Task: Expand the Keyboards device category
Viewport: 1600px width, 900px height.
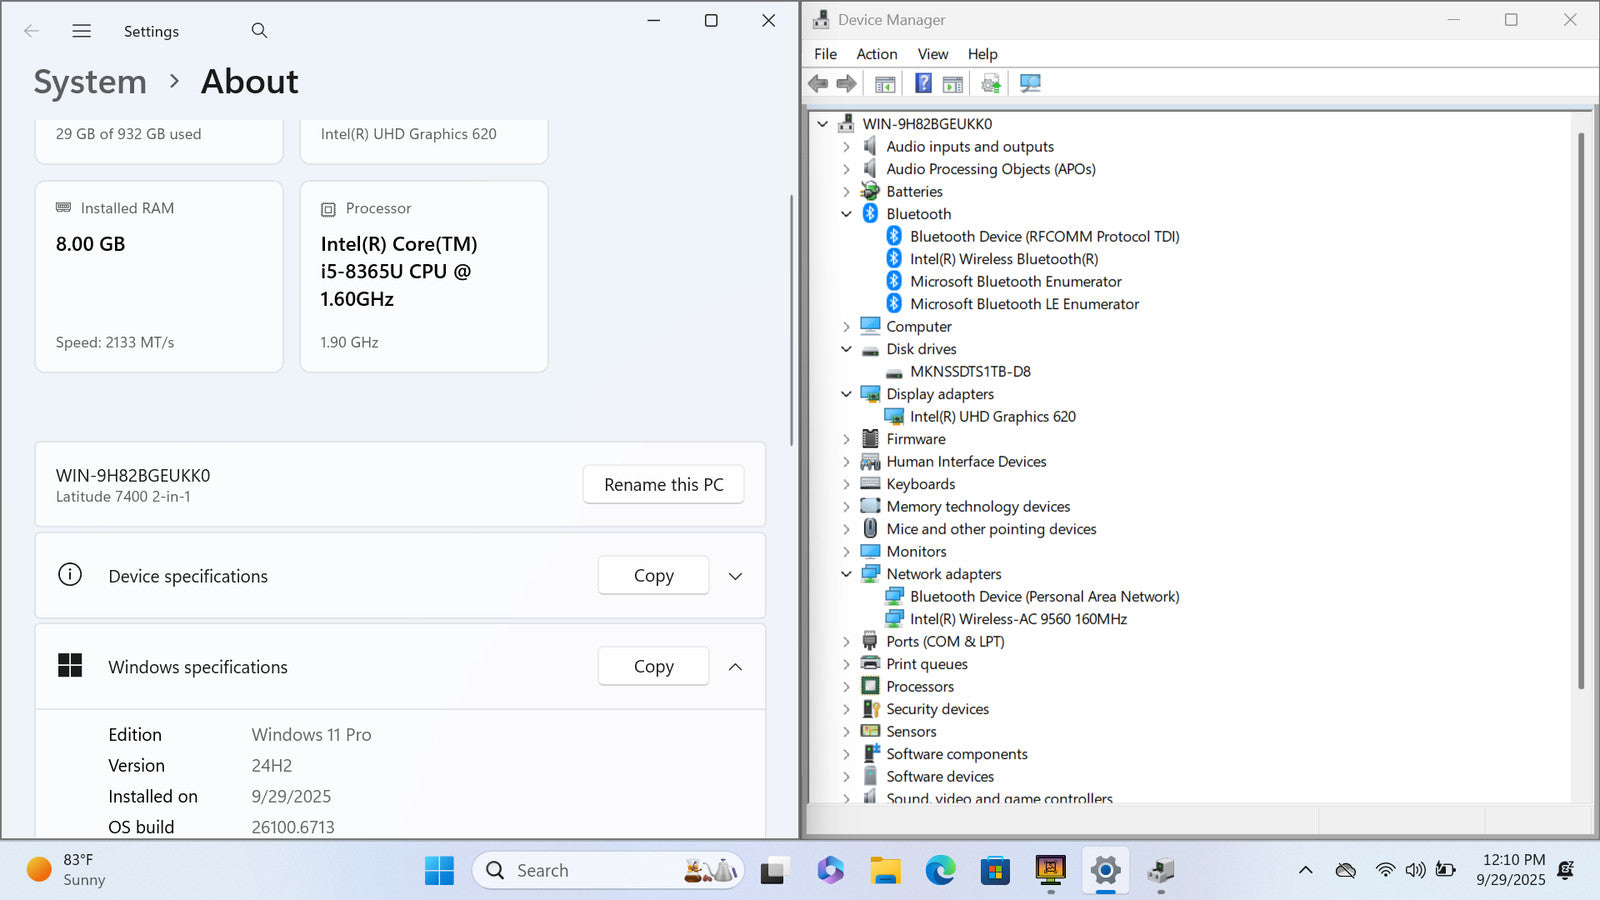Action: 847,484
